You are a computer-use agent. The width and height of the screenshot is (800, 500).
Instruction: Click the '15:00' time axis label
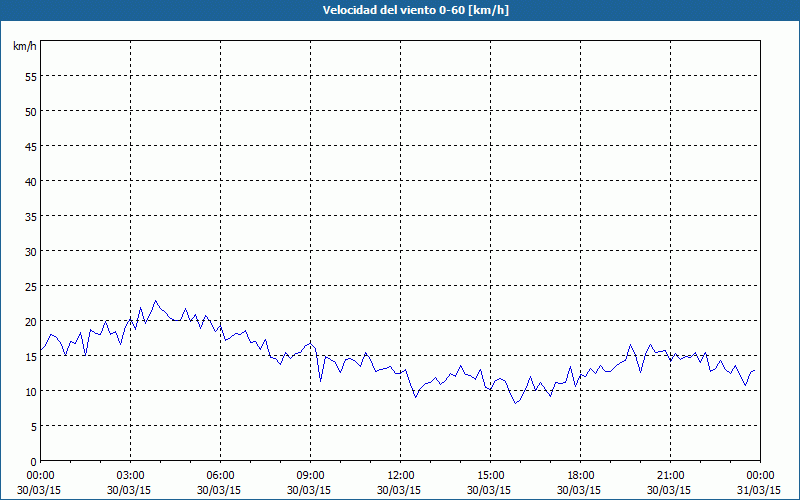491,476
